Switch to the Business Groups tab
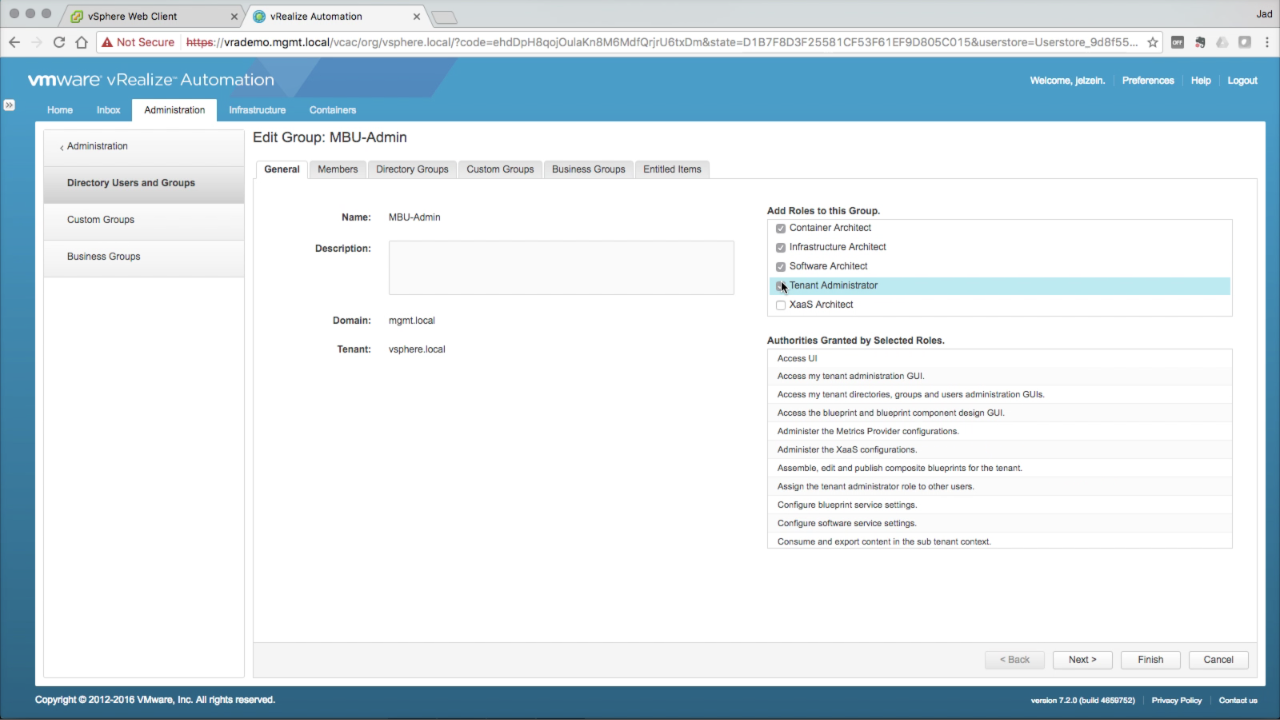 pos(588,169)
